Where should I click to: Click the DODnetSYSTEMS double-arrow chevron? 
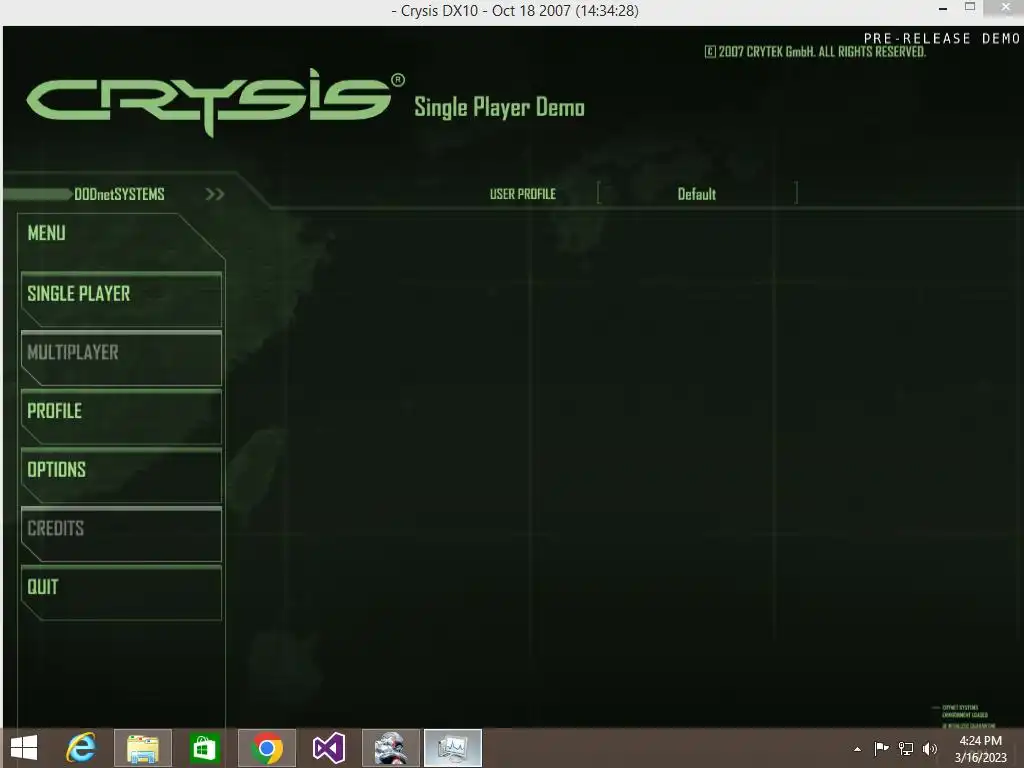(x=215, y=194)
